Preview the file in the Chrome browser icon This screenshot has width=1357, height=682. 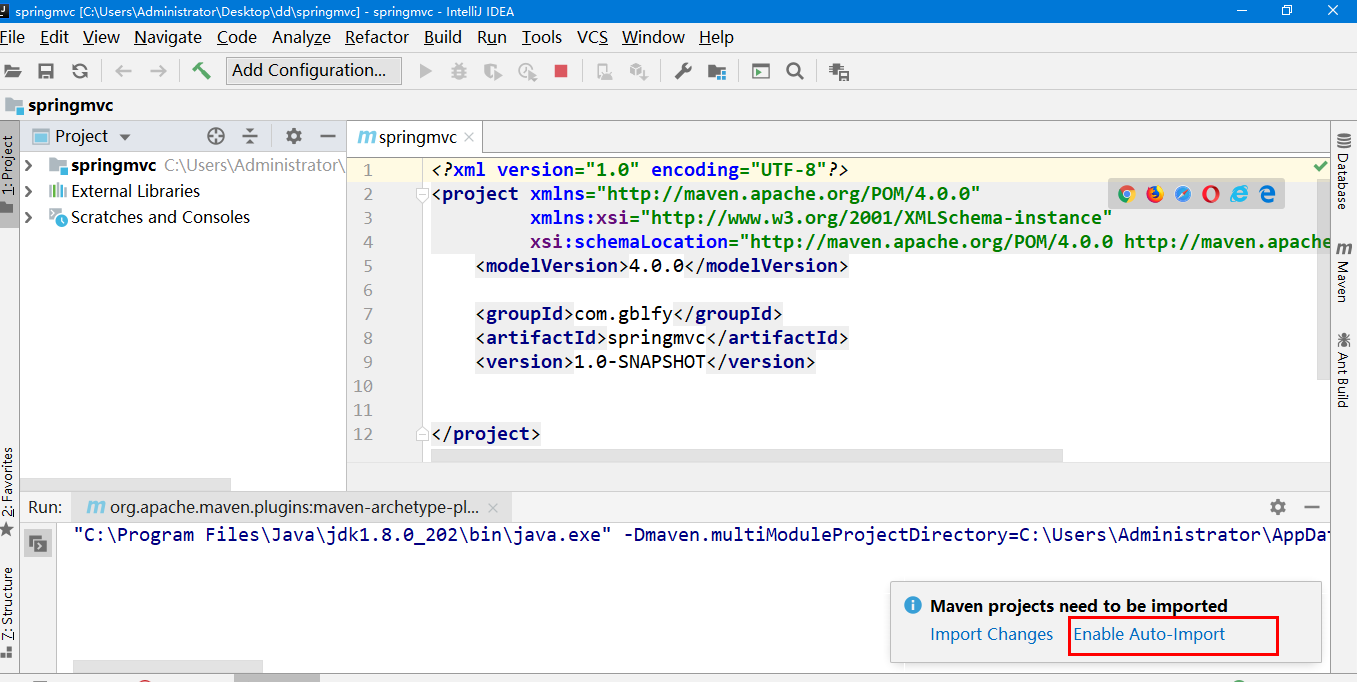point(1126,194)
